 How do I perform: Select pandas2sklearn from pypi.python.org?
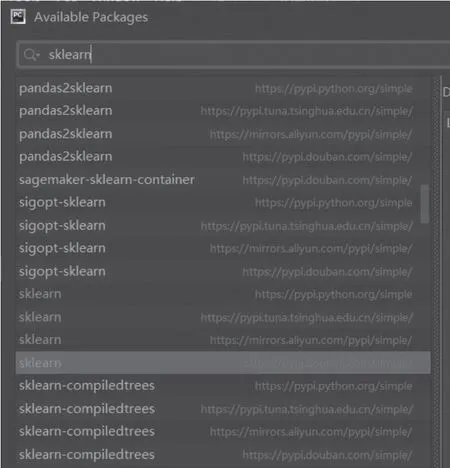[223, 89]
